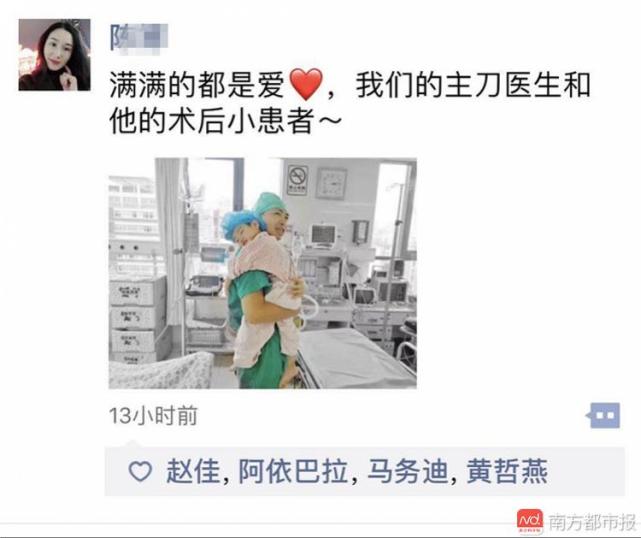Click the doctor's green surgical cap
The image size is (641, 538).
[x=268, y=202]
